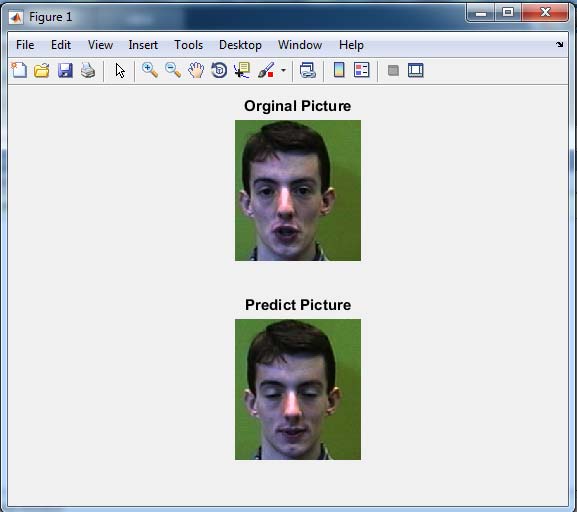This screenshot has height=512, width=577.
Task: Toggle the Brush data tool
Action: pos(266,70)
